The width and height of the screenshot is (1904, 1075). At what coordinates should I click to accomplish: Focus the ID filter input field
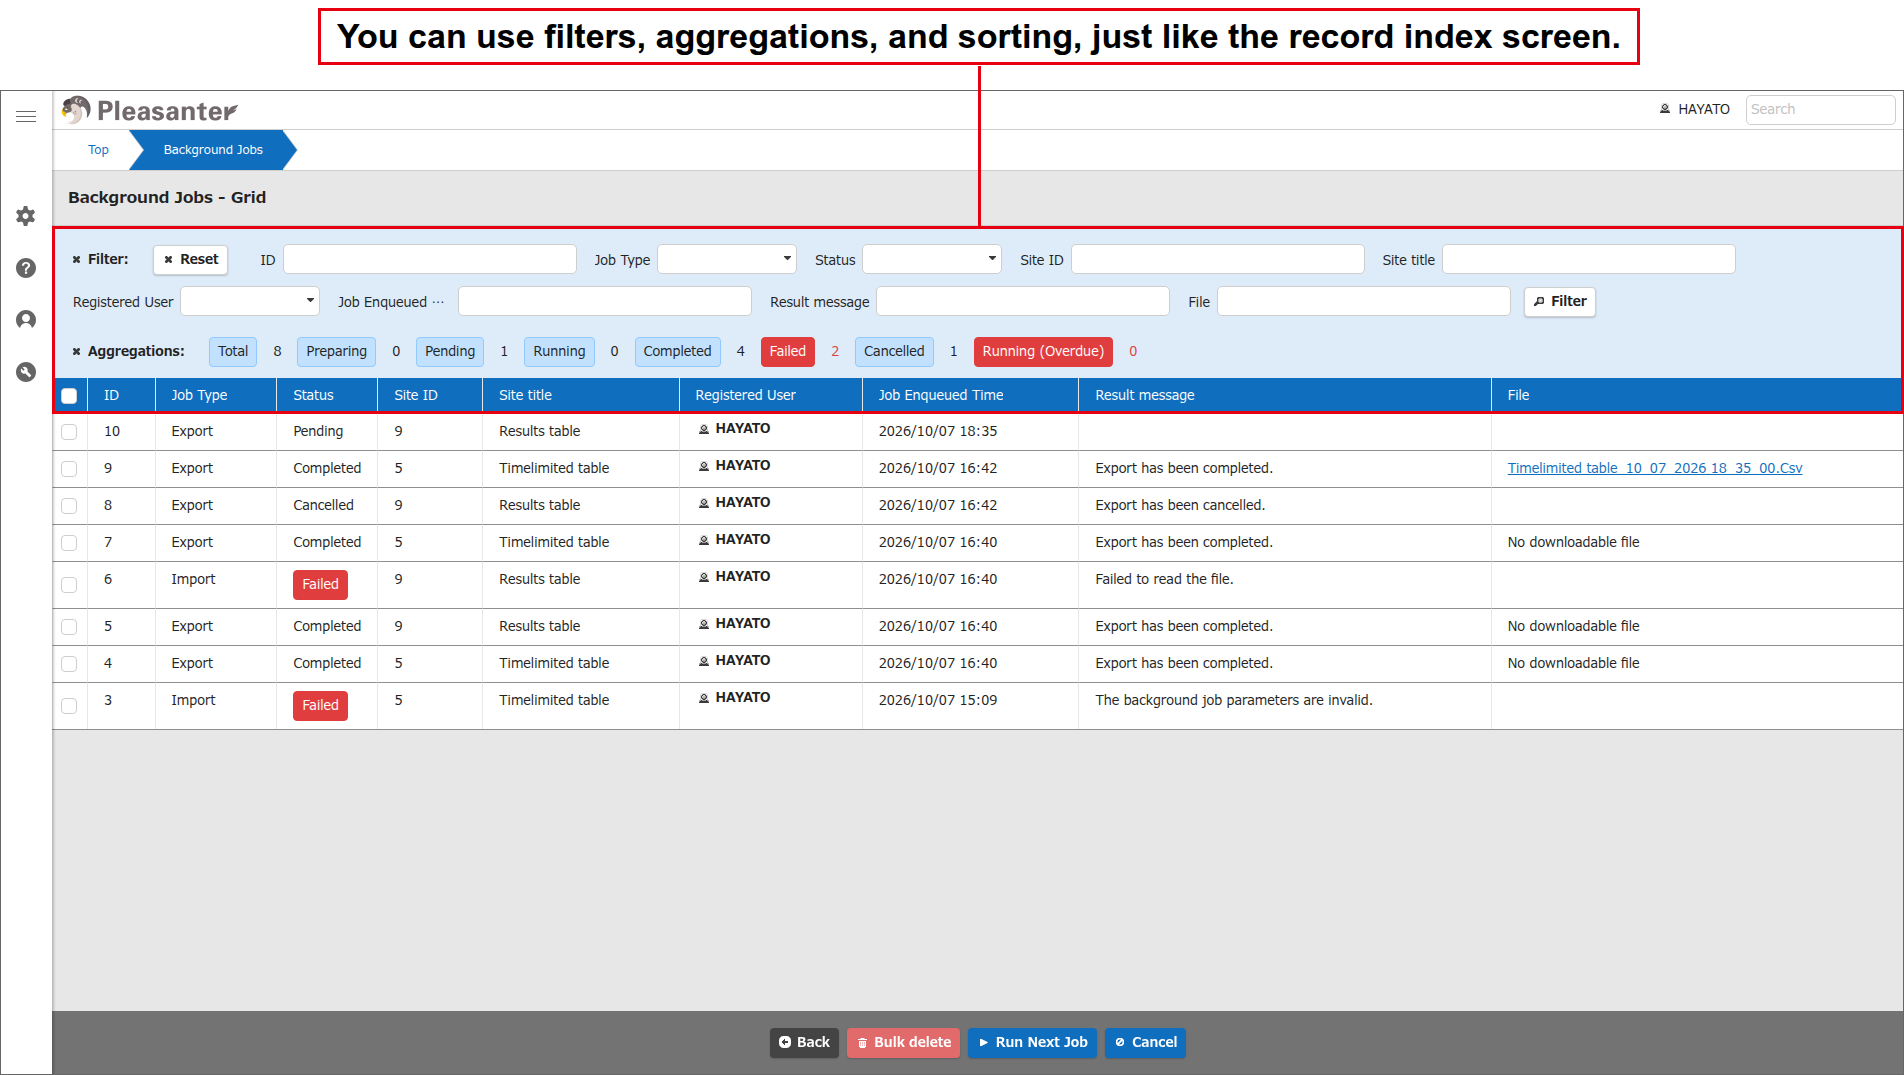pos(430,259)
